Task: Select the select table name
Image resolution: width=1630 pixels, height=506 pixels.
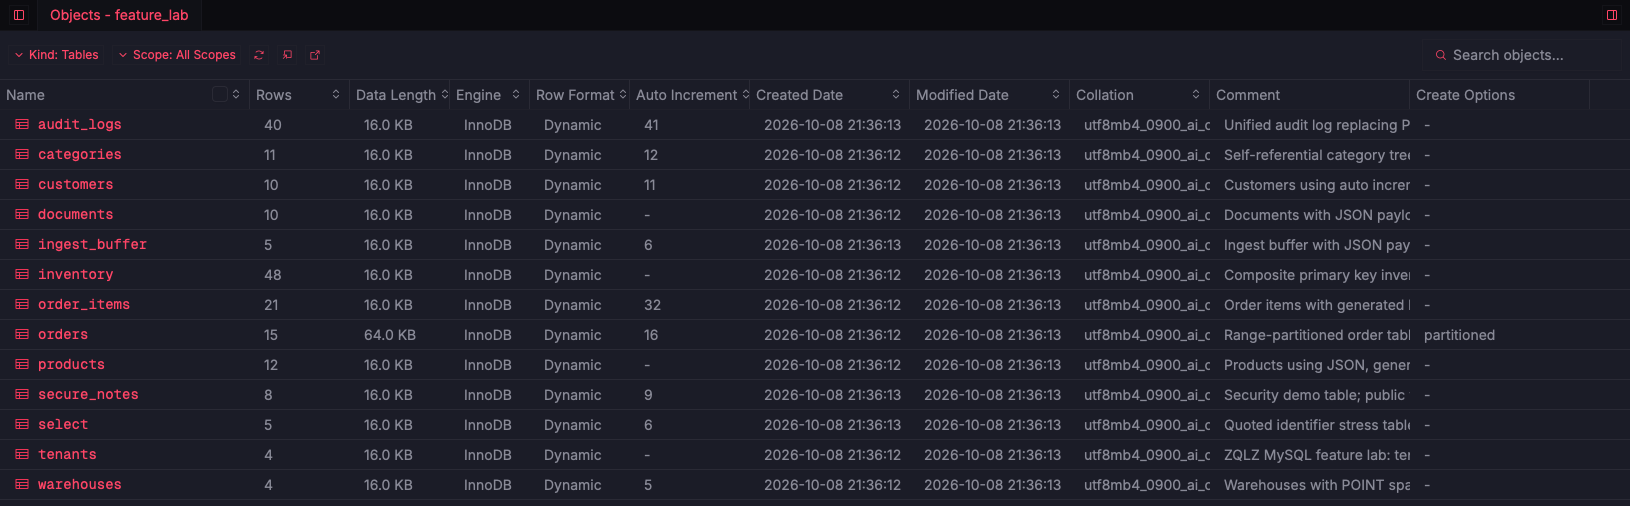Action: pos(63,425)
